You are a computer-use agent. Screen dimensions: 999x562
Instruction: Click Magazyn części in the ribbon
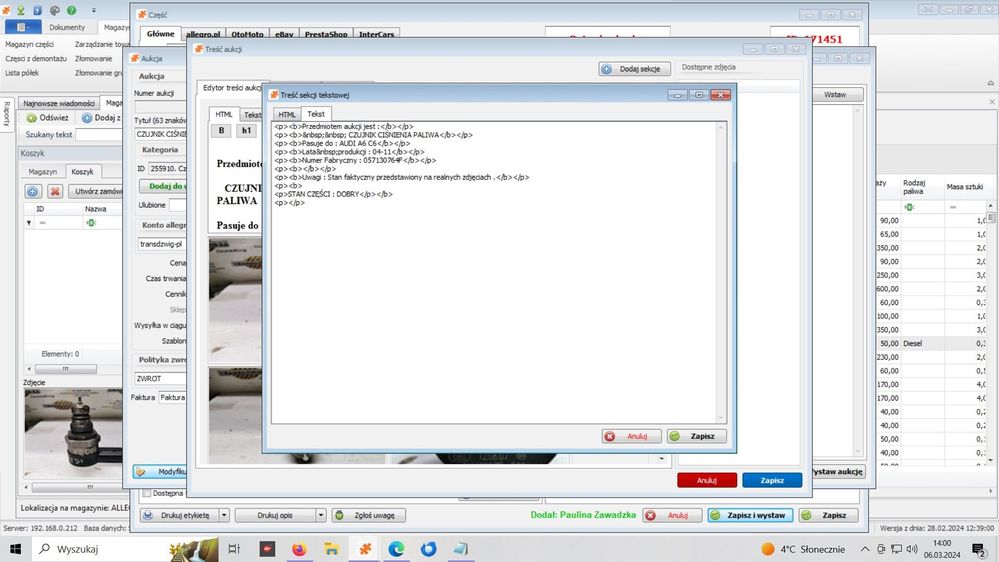pos(29,45)
